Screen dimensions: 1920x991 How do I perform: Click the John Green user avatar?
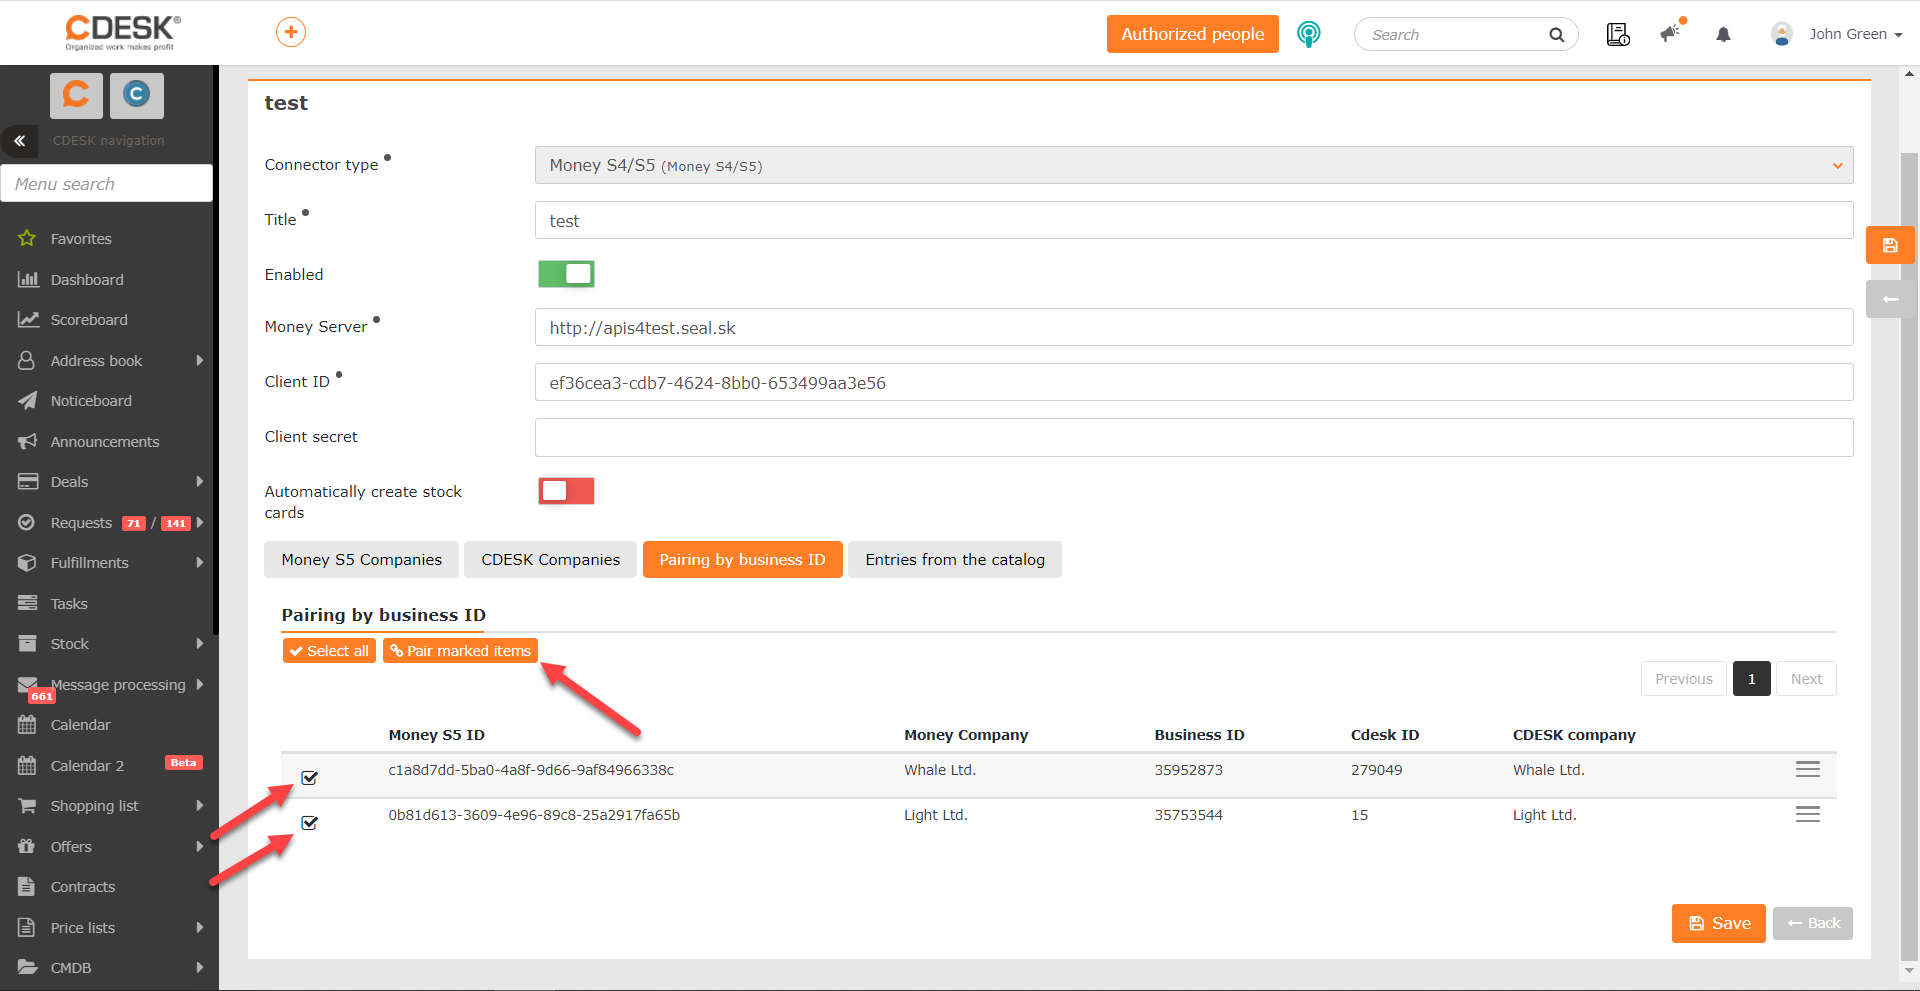coord(1782,34)
